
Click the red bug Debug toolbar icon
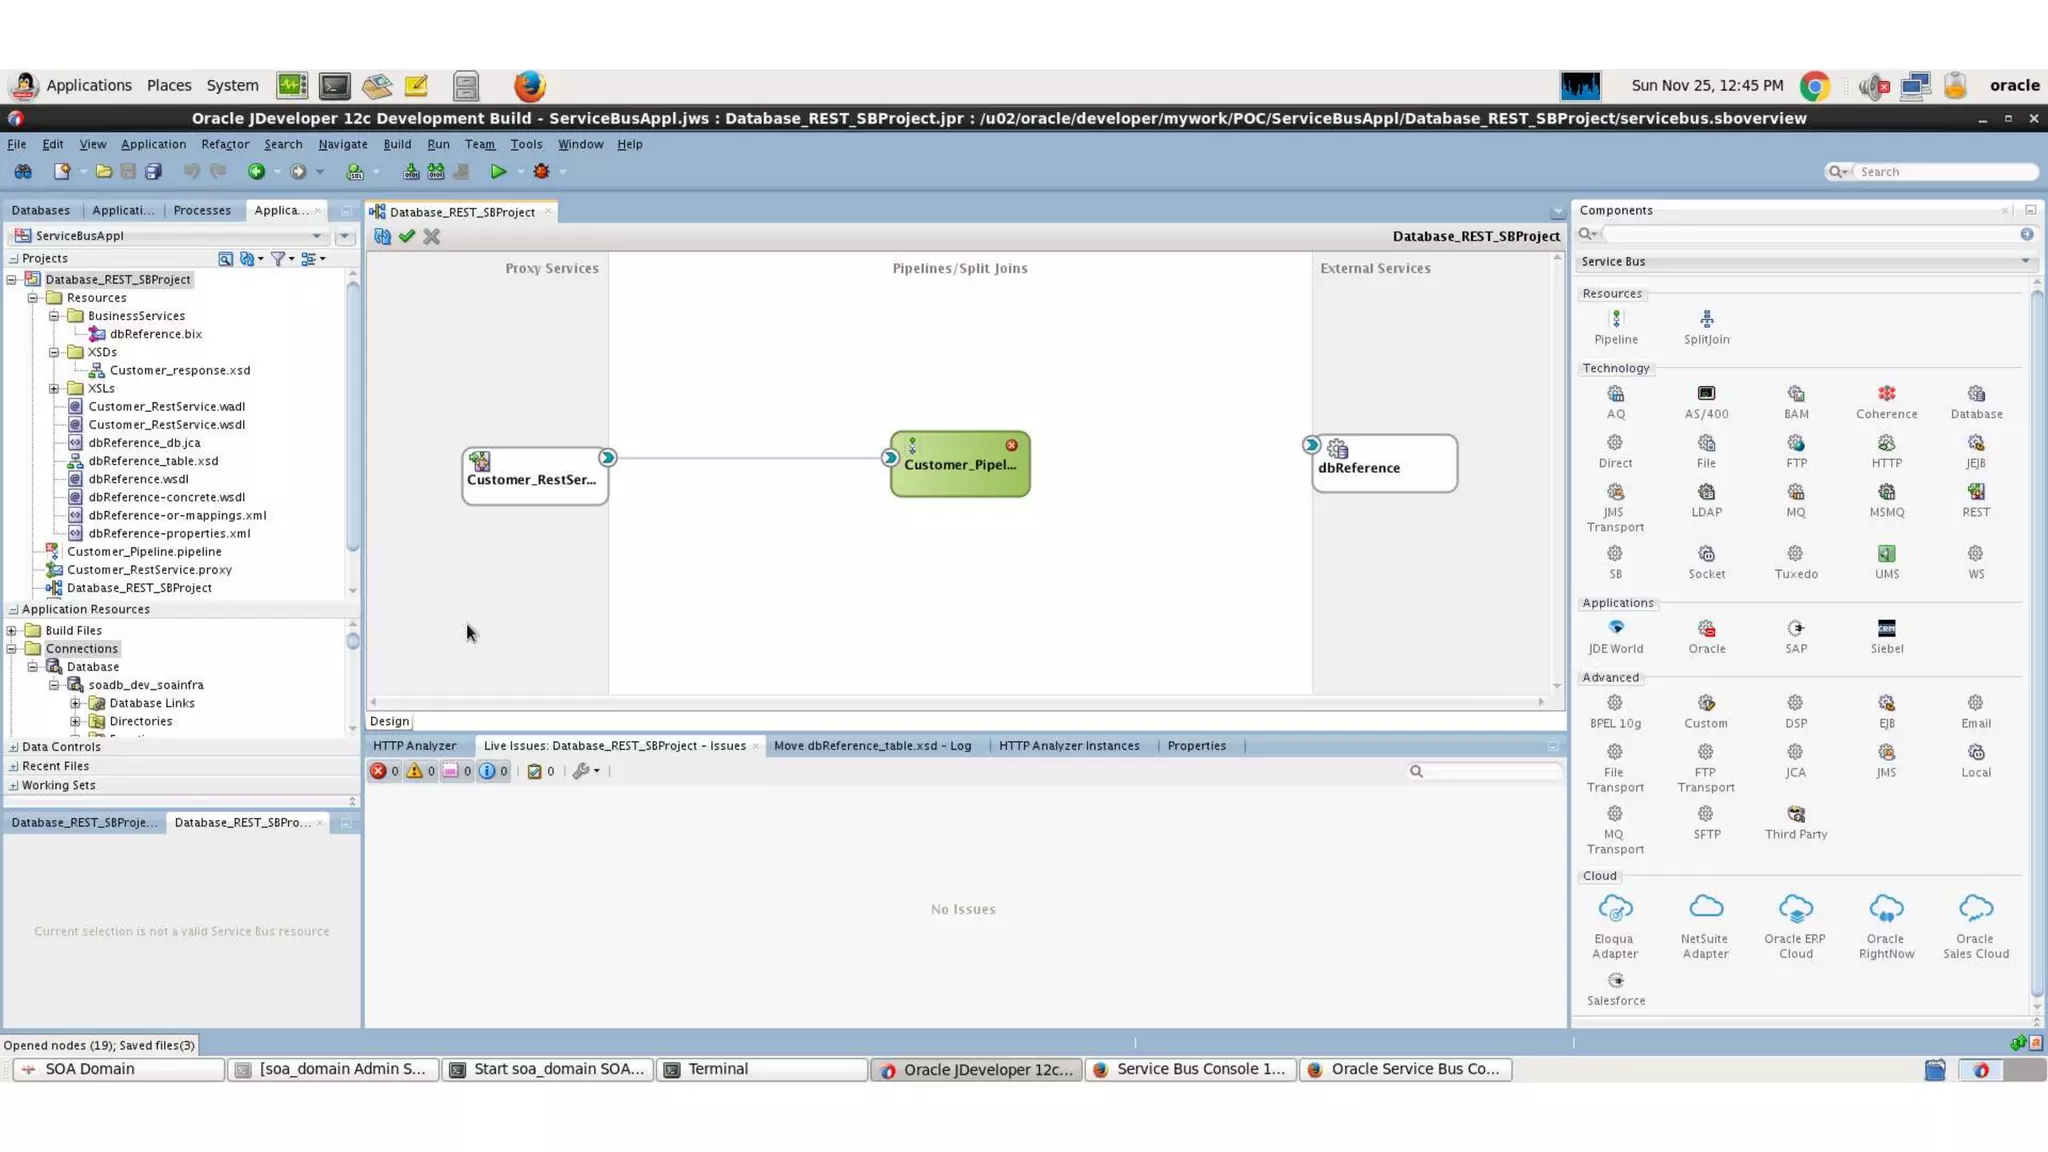[x=541, y=172]
